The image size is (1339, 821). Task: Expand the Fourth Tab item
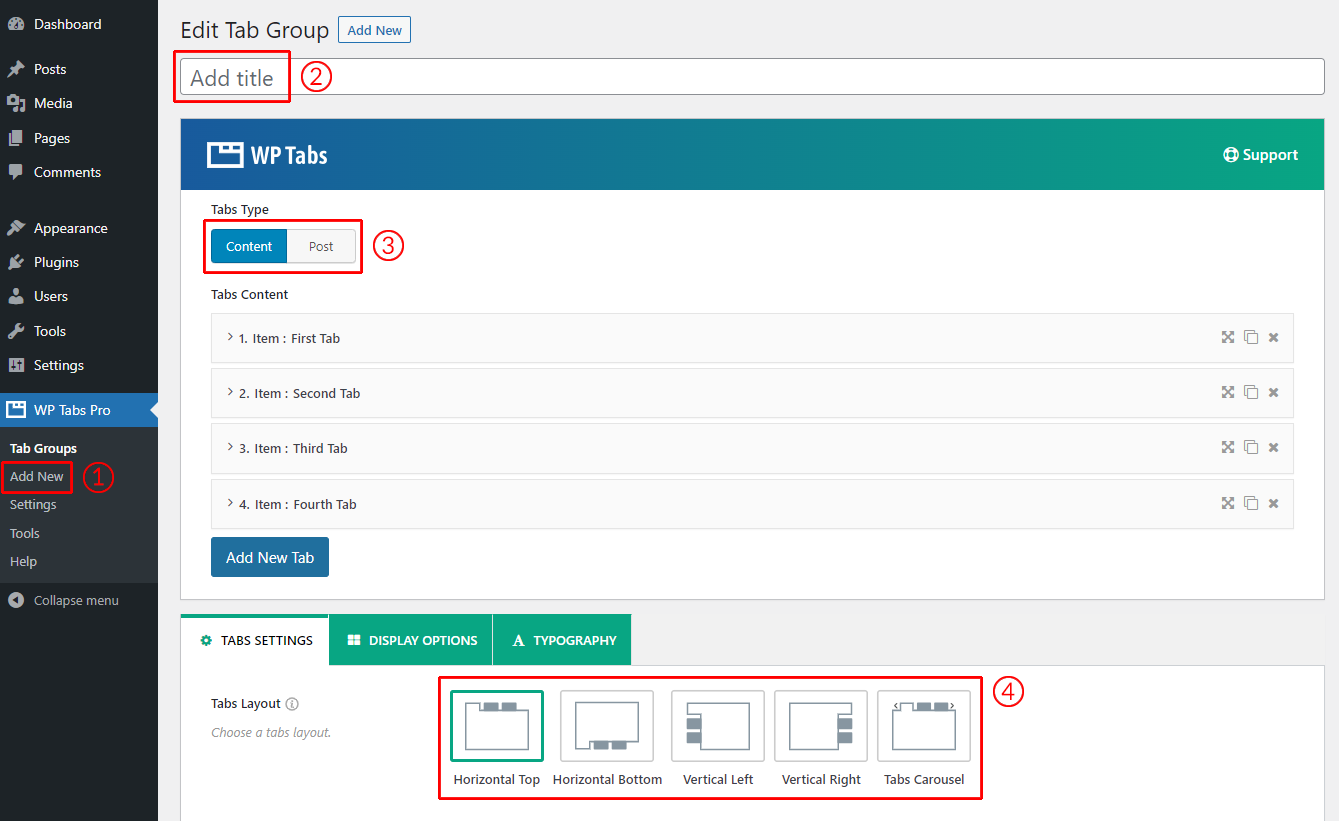click(231, 504)
